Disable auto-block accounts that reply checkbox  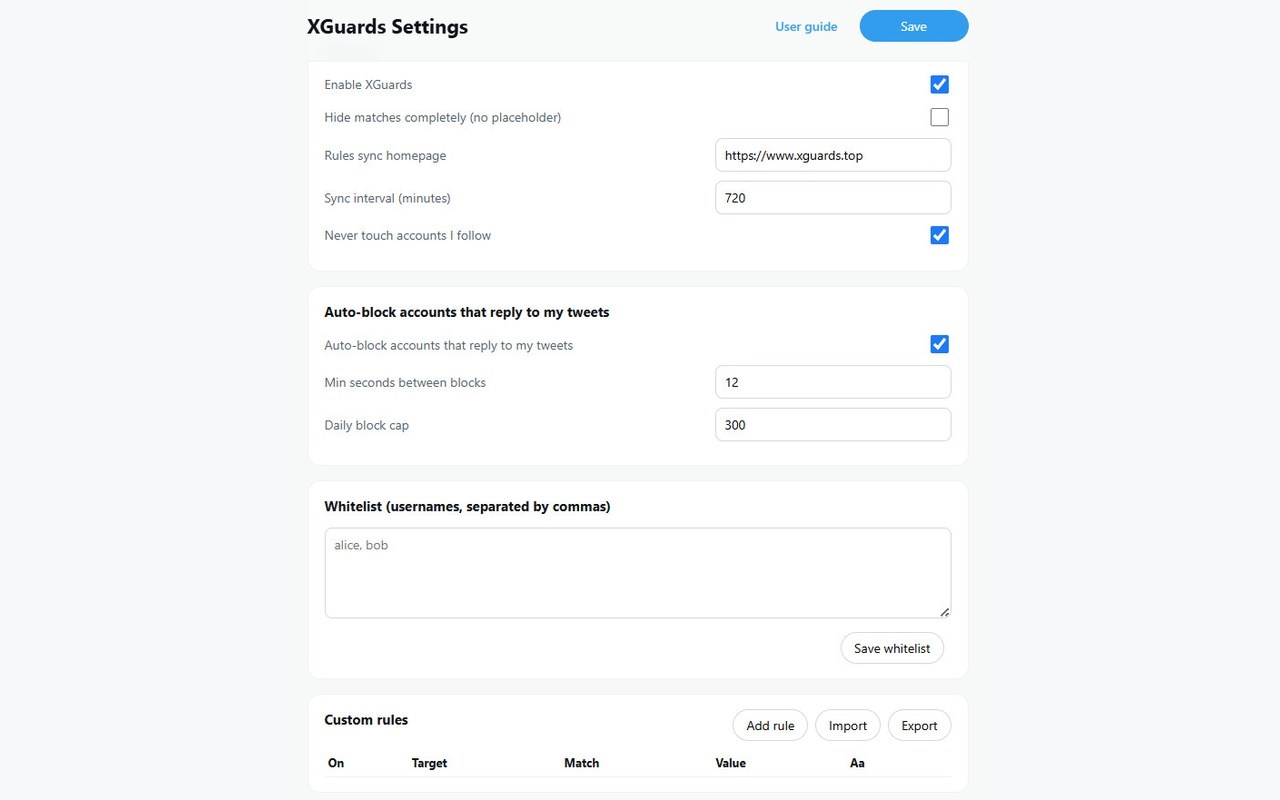pyautogui.click(x=939, y=344)
